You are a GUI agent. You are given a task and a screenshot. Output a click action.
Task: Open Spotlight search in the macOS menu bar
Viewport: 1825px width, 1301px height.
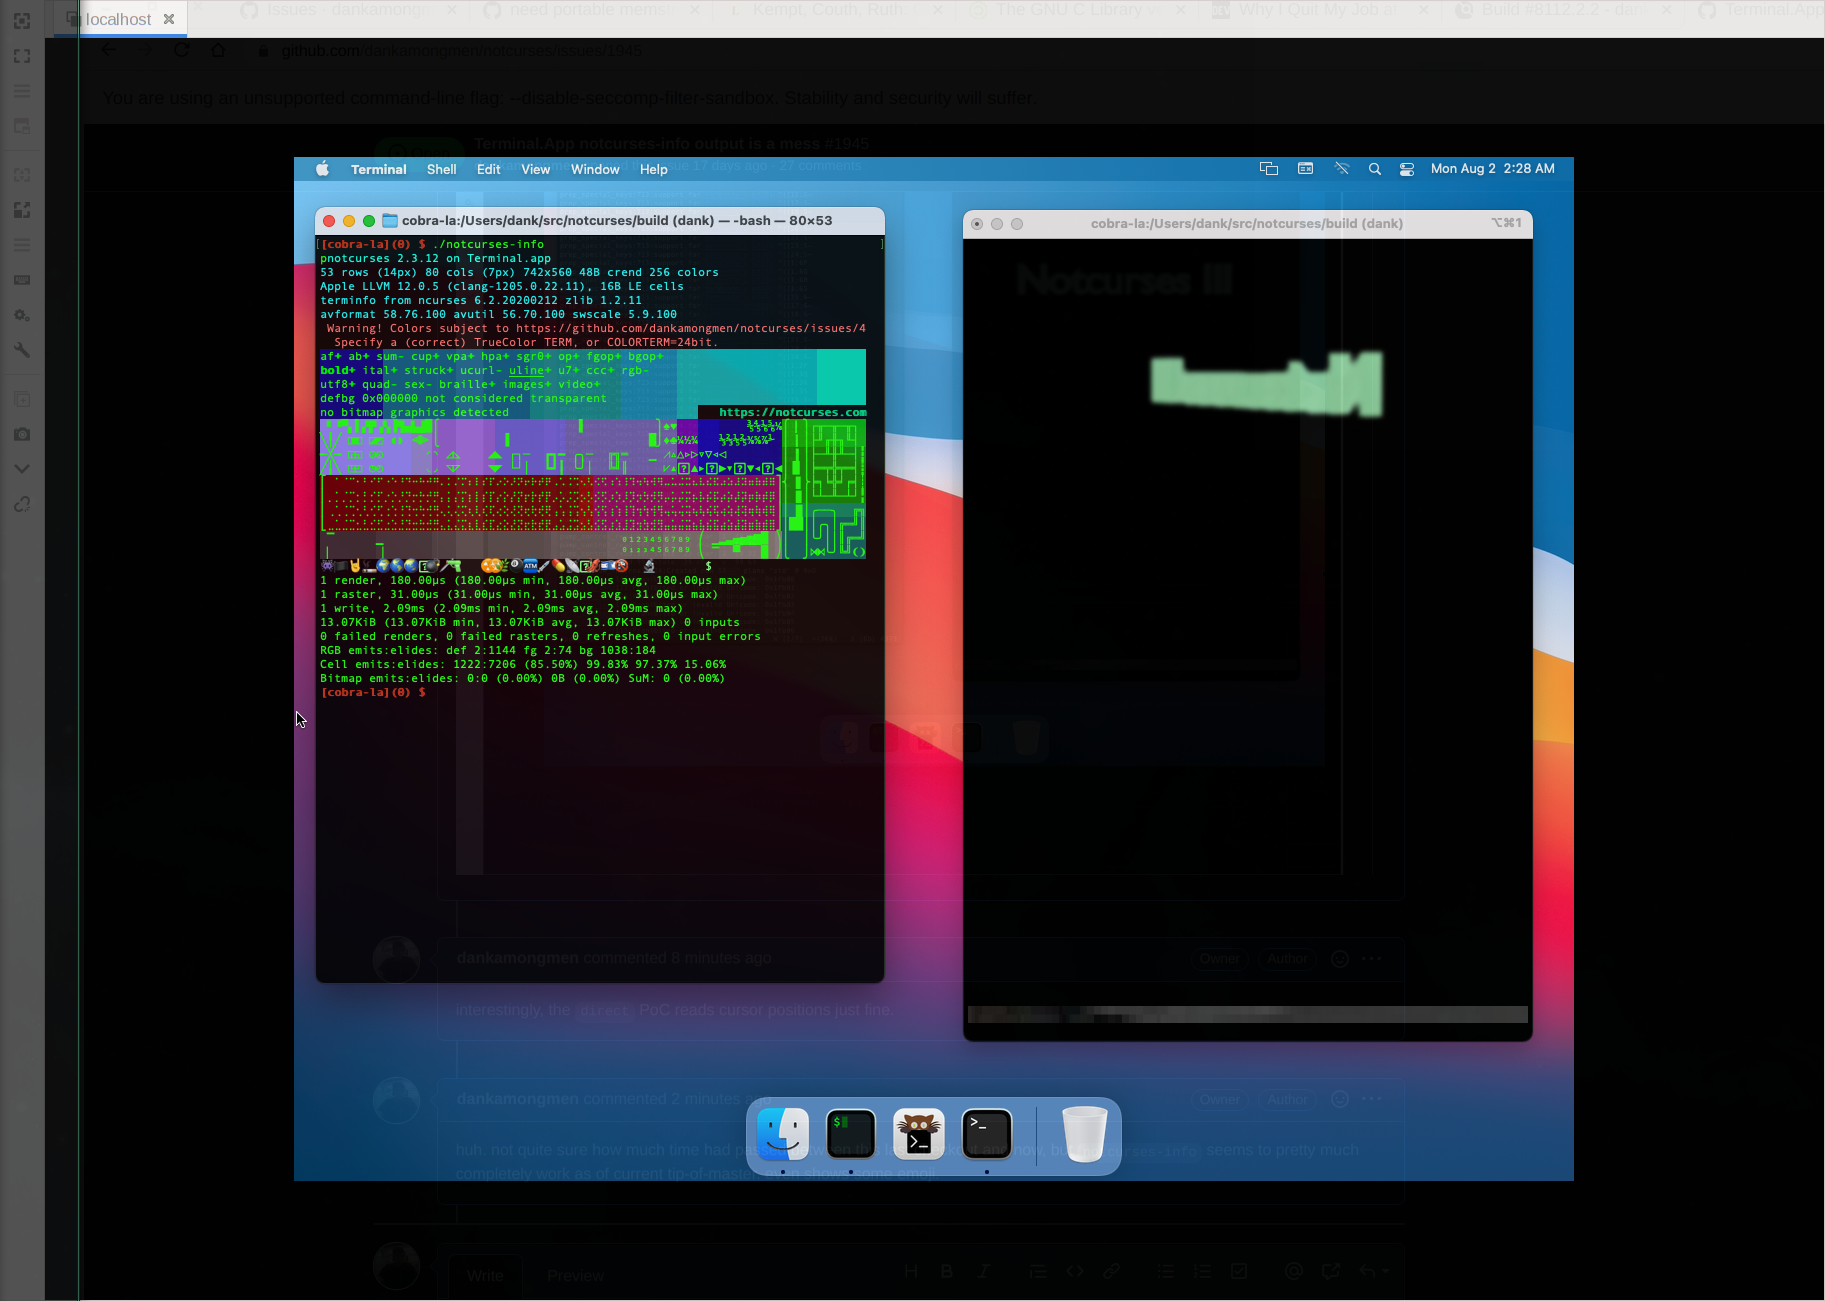coord(1374,168)
